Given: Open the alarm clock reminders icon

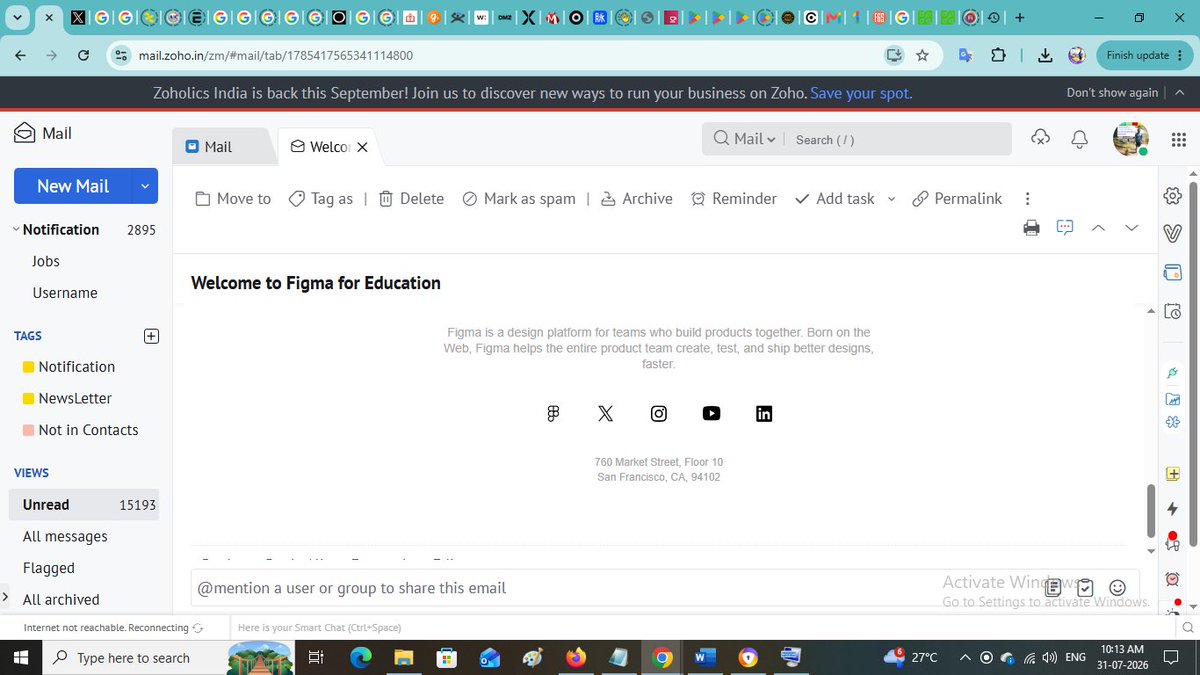Looking at the screenshot, I should 1173,579.
